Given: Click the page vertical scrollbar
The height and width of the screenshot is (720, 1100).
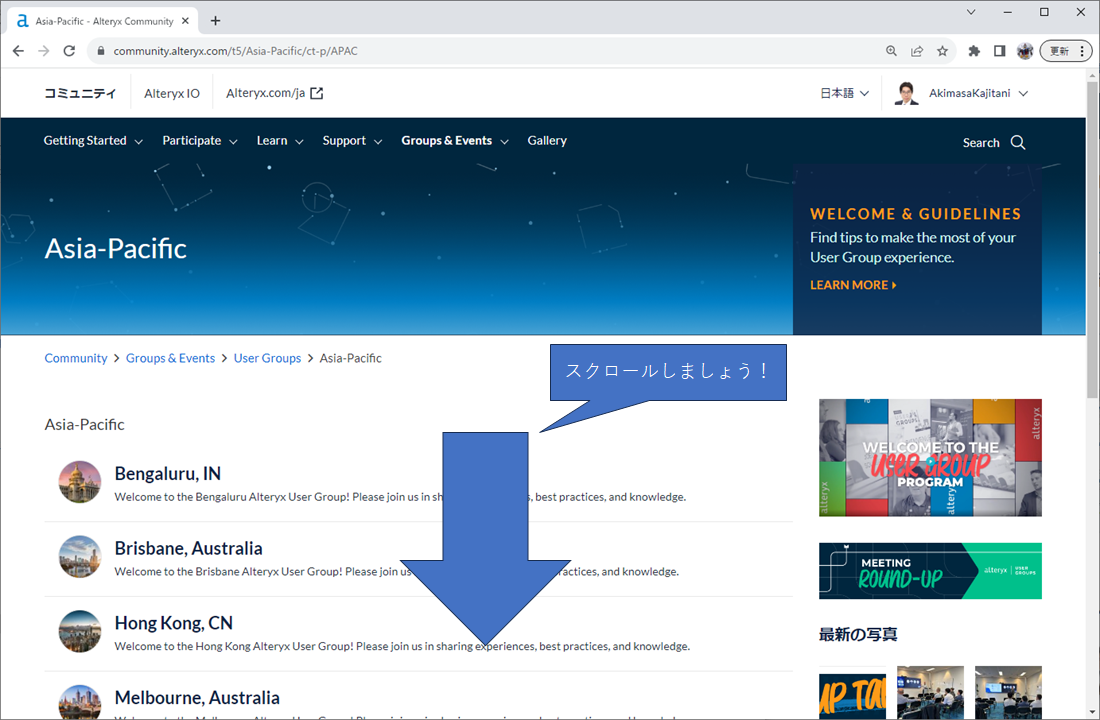Looking at the screenshot, I should pos(1092,300).
